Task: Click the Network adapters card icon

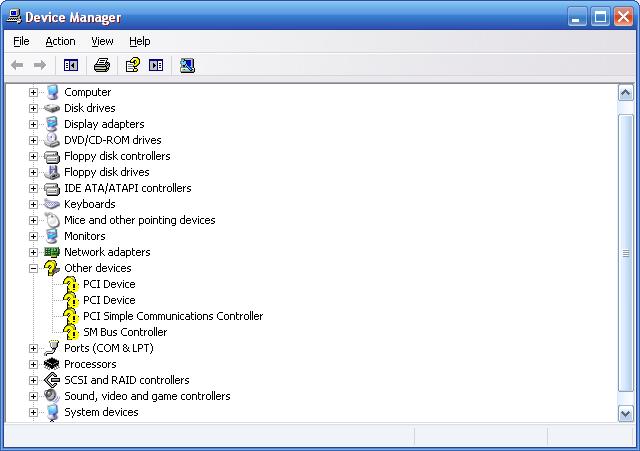Action: (52, 252)
